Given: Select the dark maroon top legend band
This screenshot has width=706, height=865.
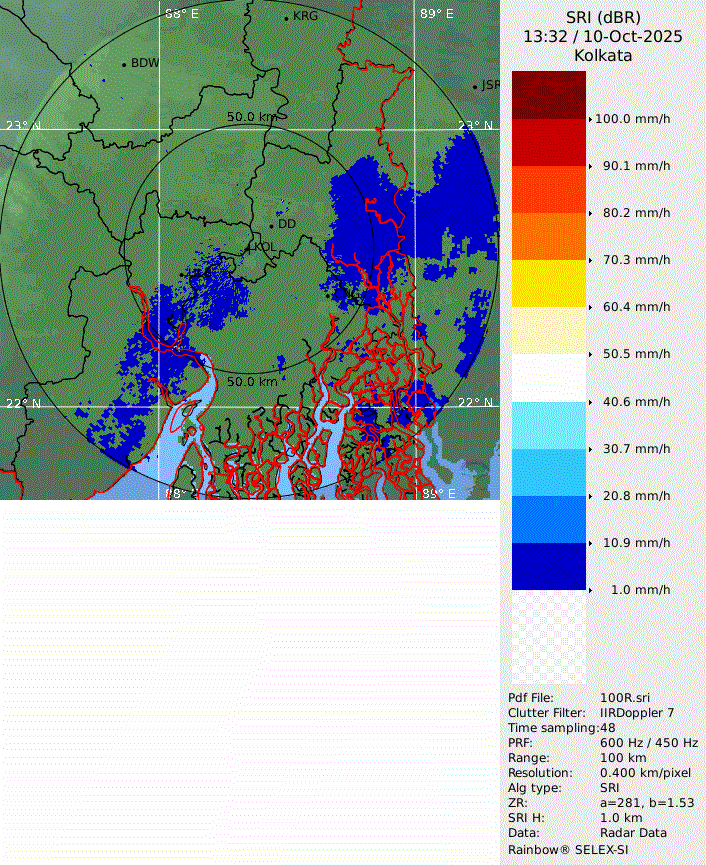Looking at the screenshot, I should click(x=548, y=95).
